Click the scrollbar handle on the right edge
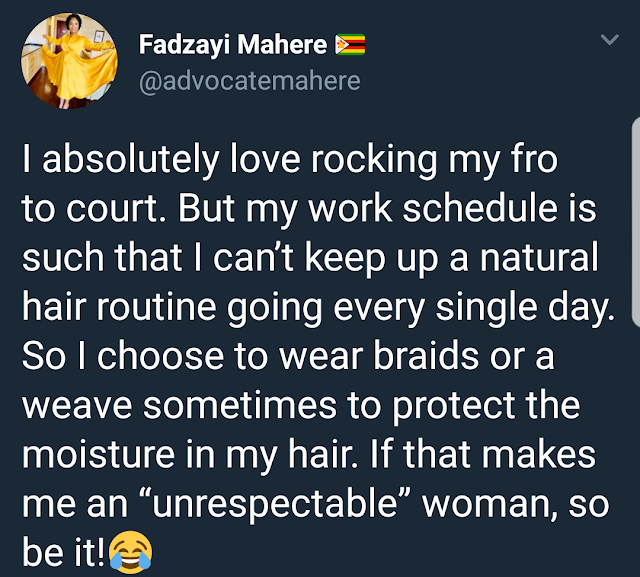This screenshot has width=640, height=577. click(636, 222)
